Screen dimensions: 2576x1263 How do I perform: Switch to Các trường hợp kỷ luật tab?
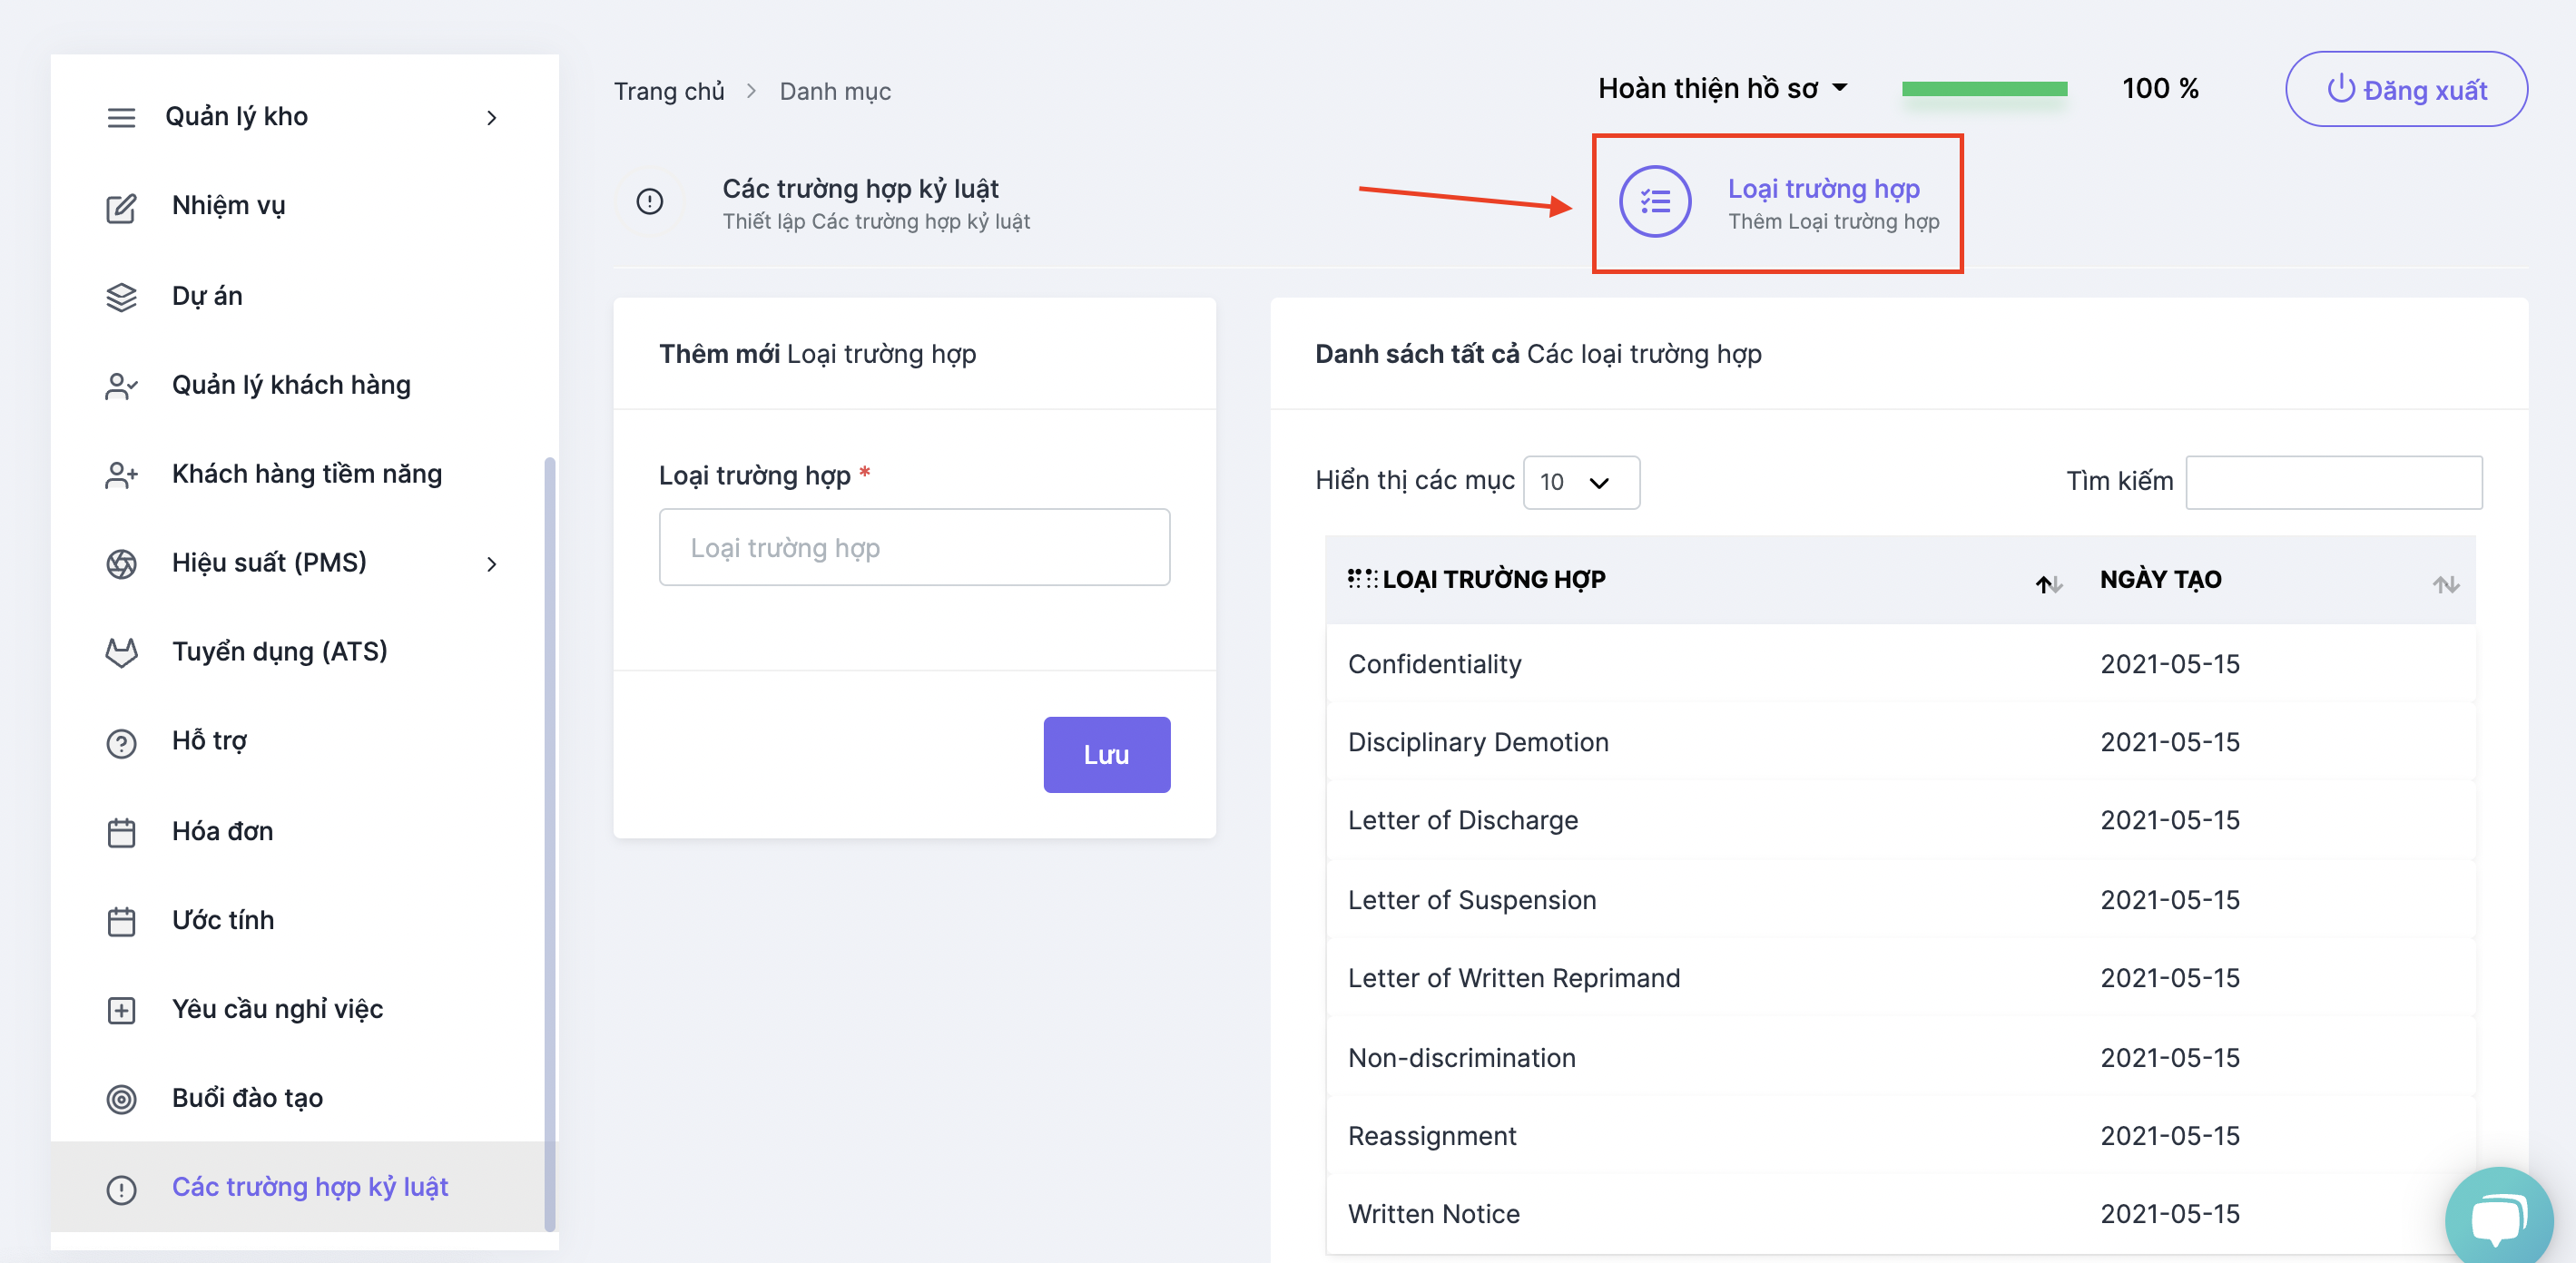point(833,203)
